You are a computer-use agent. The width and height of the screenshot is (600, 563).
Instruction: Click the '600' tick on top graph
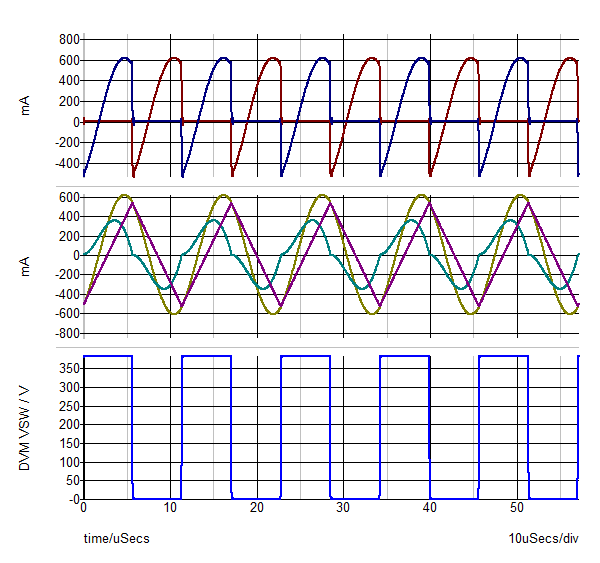pyautogui.click(x=69, y=60)
